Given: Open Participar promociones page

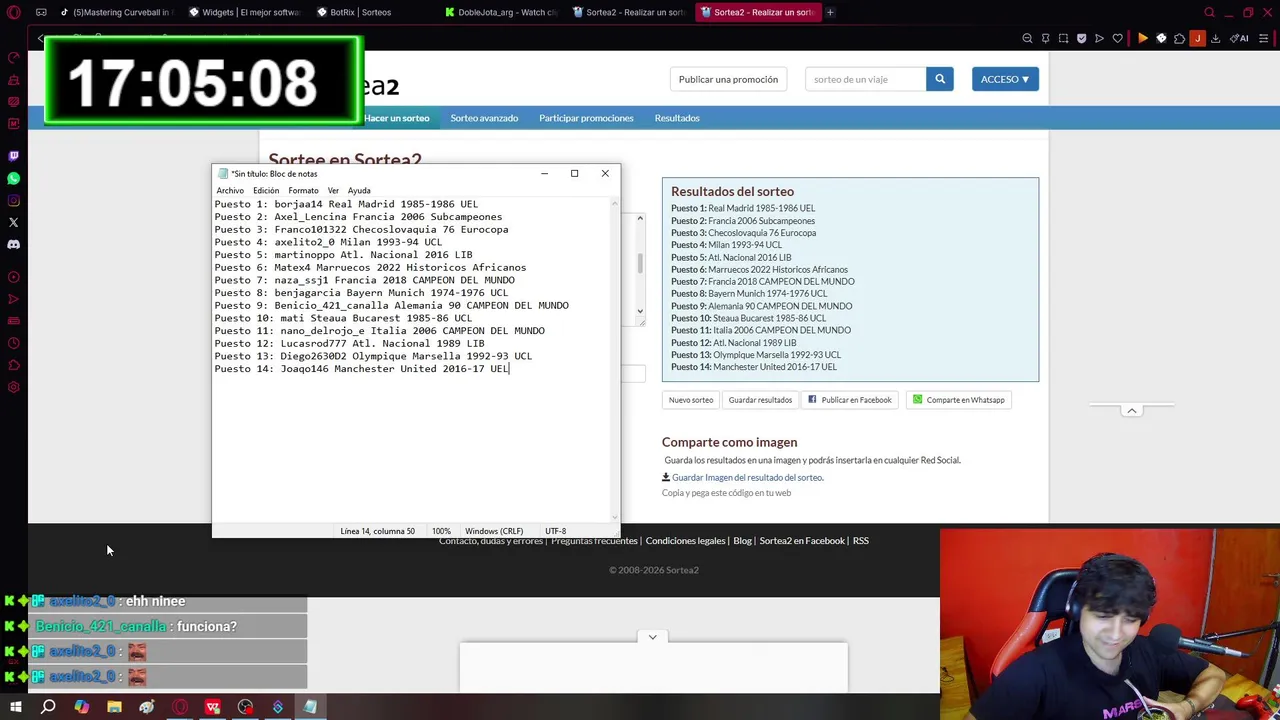Looking at the screenshot, I should [586, 118].
